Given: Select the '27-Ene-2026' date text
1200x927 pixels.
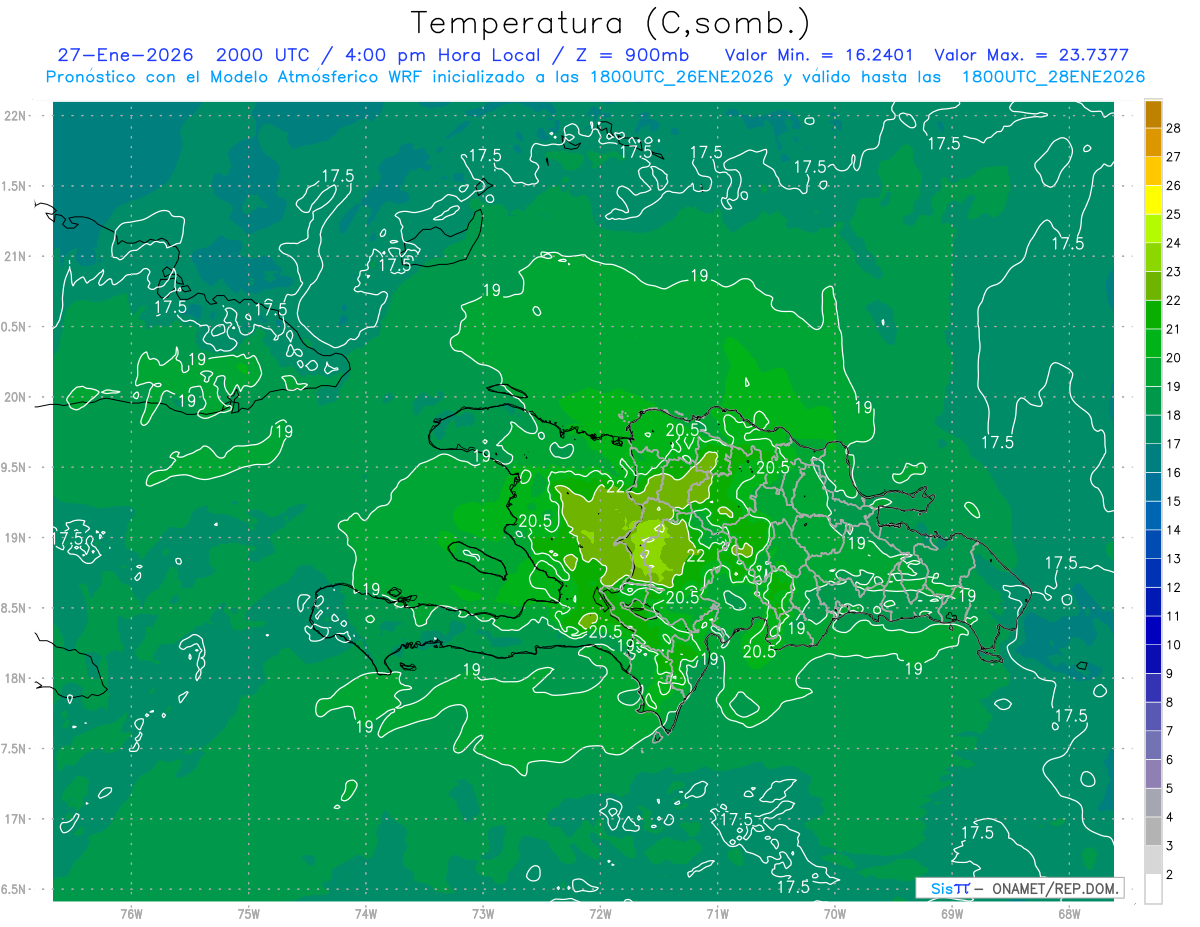Looking at the screenshot, I should [125, 55].
